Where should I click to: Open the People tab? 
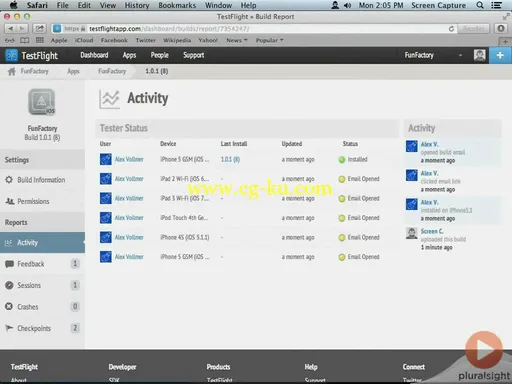[159, 55]
